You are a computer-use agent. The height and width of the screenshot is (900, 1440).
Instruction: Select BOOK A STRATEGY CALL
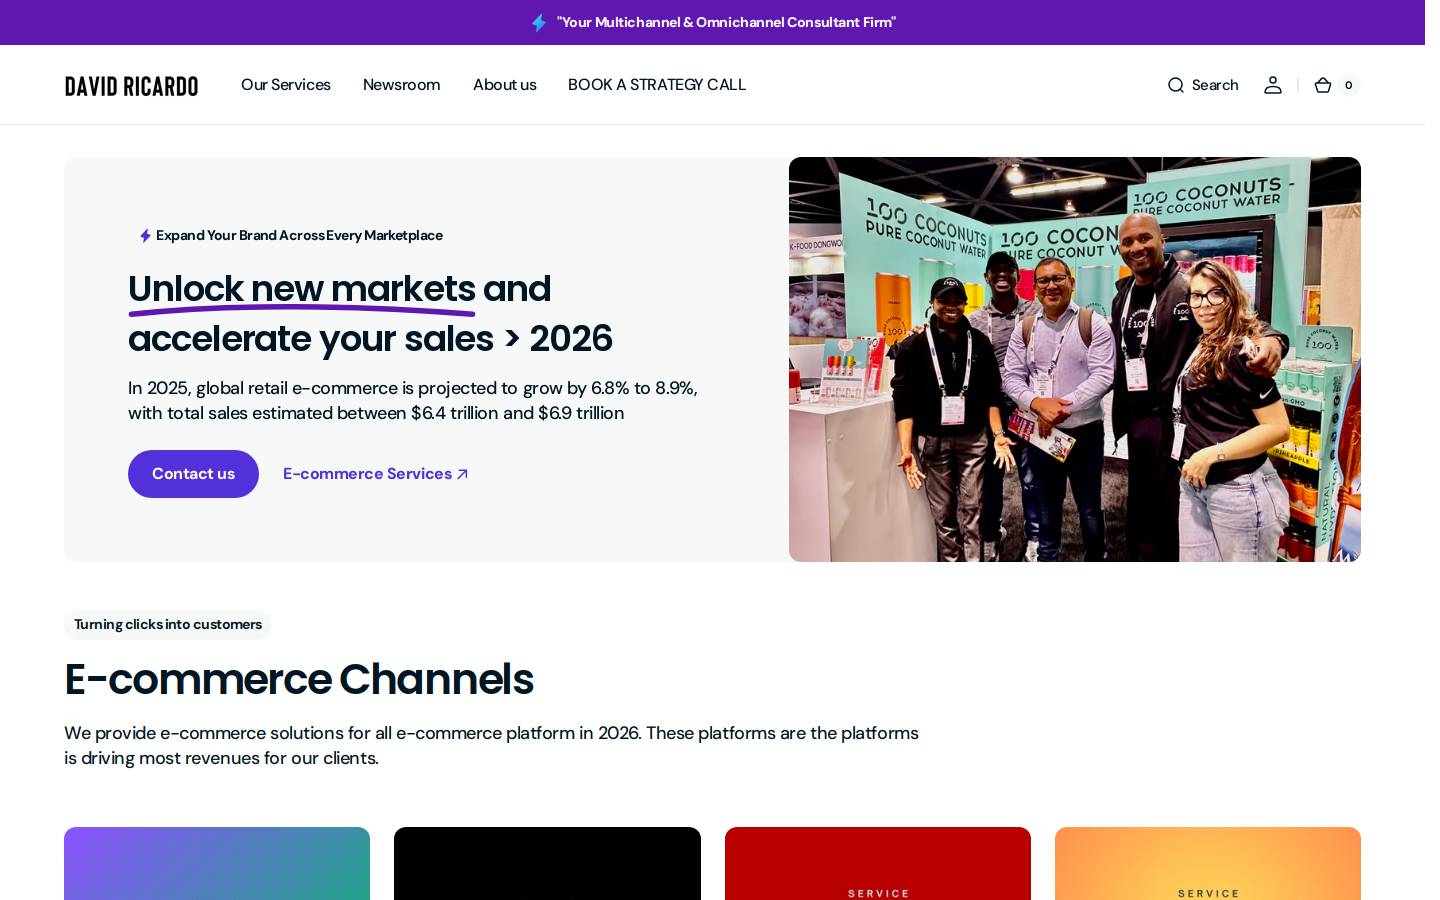(x=657, y=85)
